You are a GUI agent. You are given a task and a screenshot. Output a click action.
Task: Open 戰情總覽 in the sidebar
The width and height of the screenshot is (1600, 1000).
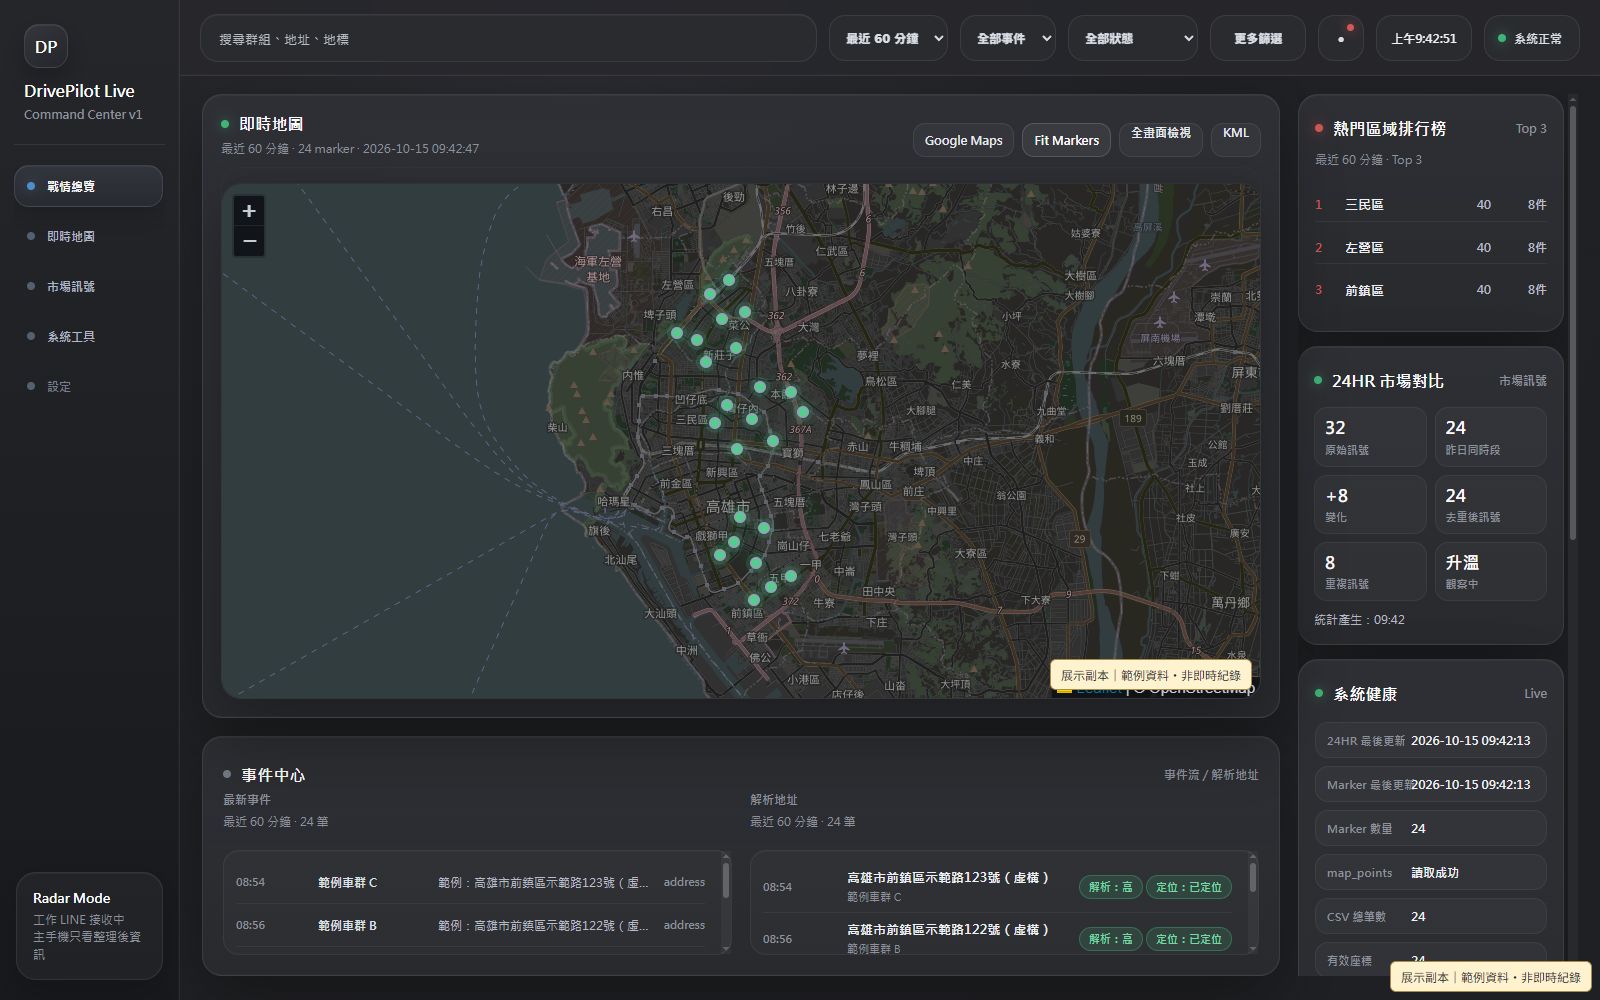(88, 186)
